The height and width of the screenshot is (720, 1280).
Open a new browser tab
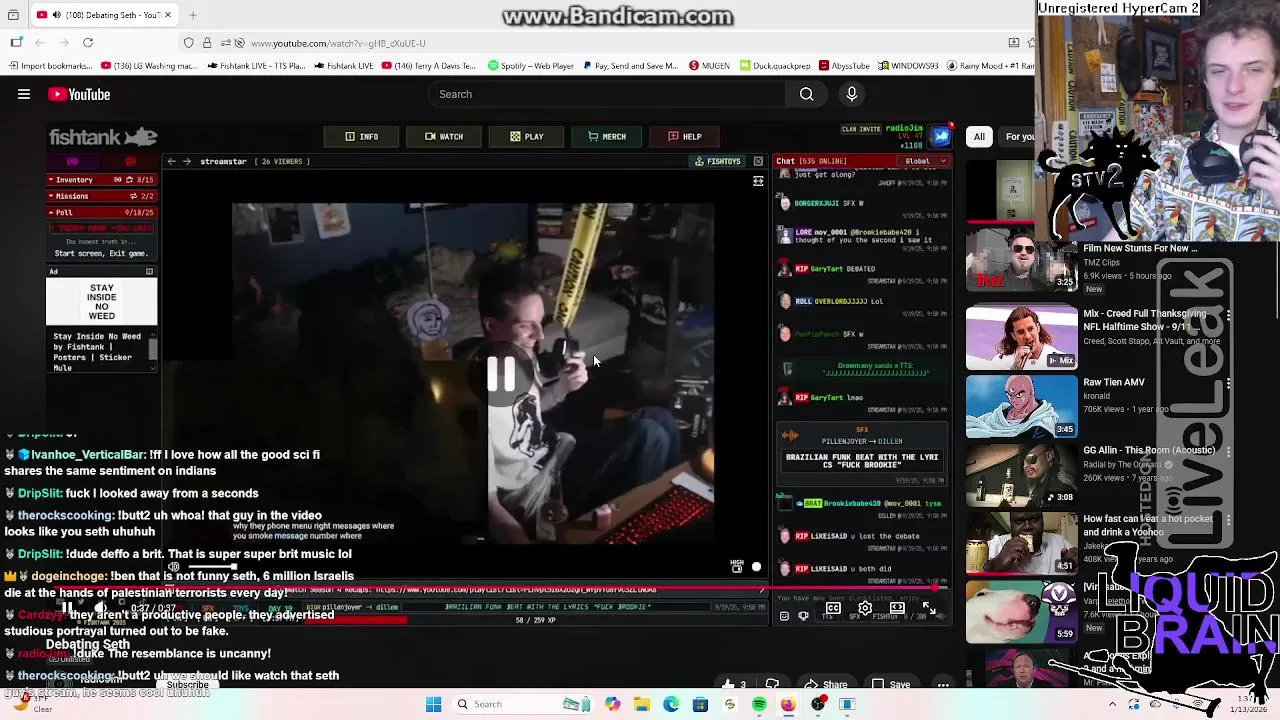pos(193,15)
